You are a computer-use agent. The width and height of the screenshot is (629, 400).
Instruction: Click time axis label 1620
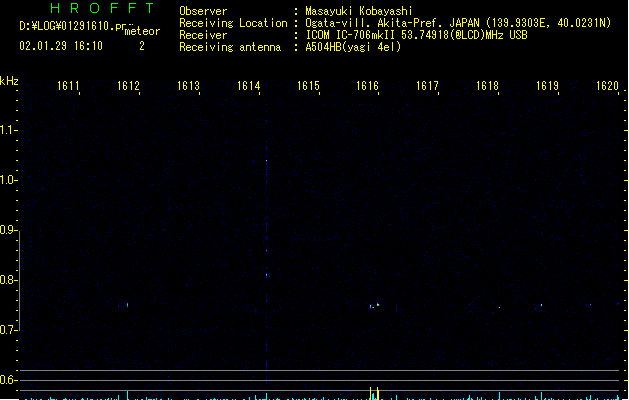coord(607,86)
